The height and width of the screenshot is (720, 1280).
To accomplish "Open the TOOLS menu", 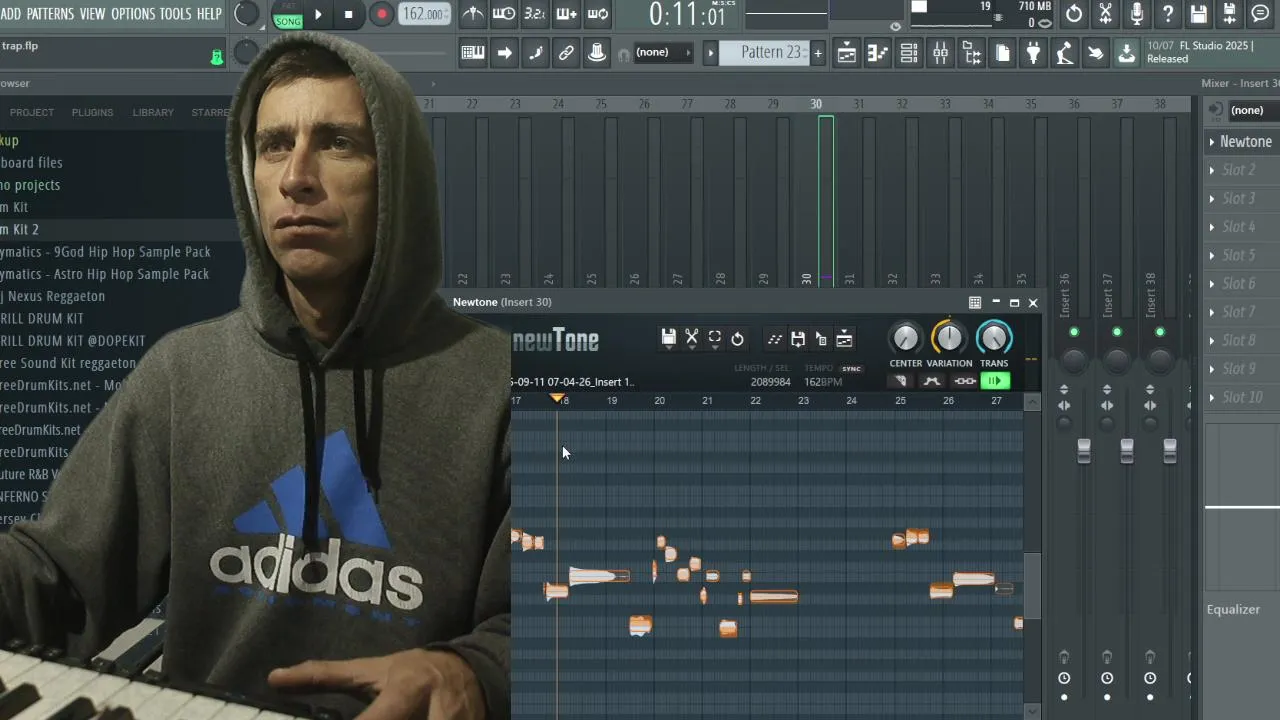I will click(175, 14).
